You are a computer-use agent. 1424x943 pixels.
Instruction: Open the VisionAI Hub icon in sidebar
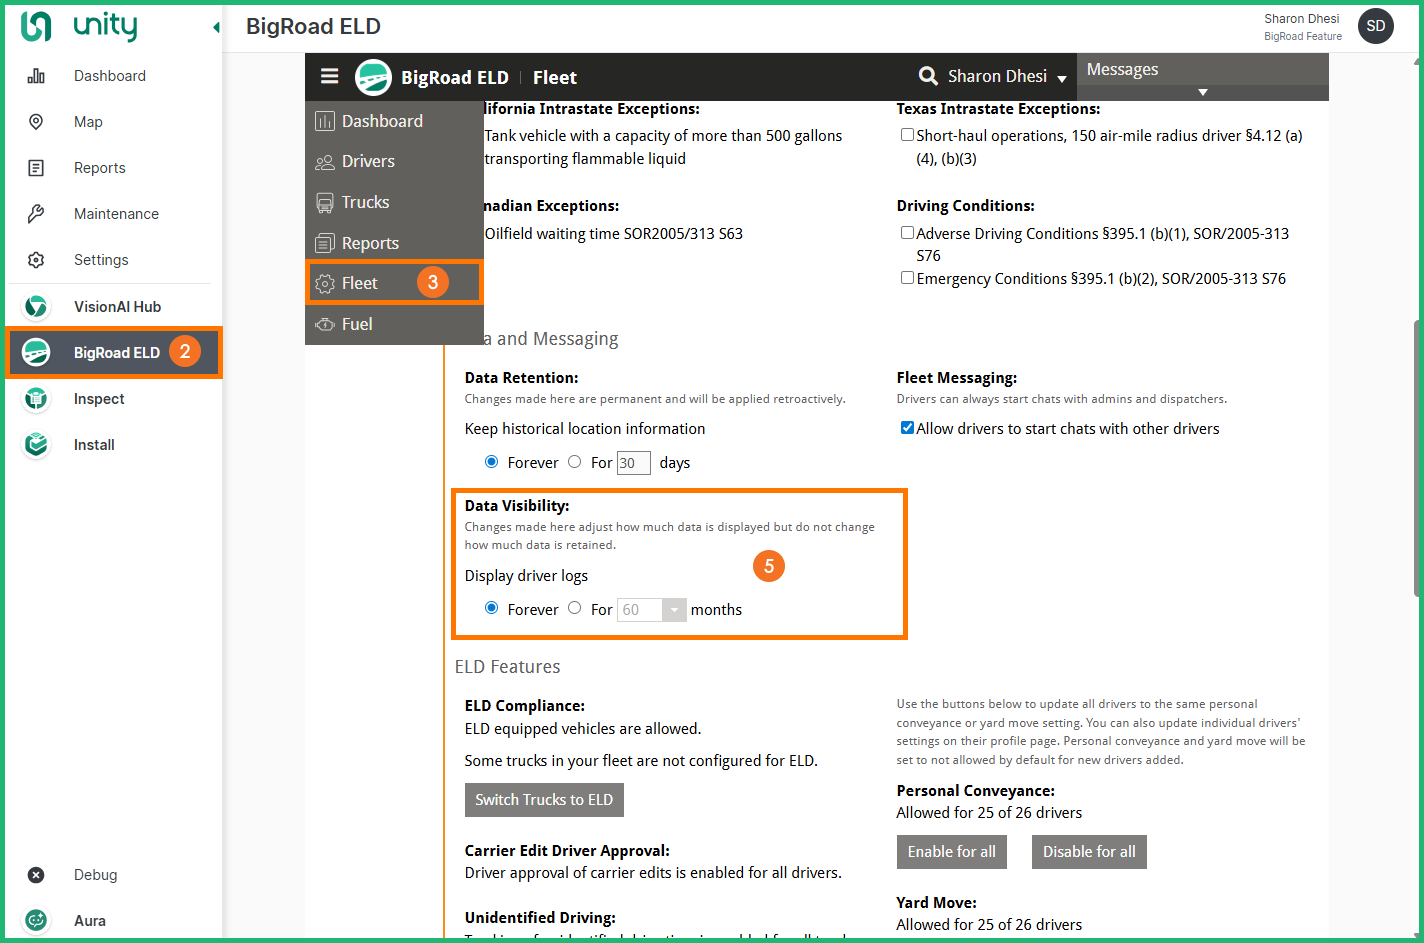coord(36,307)
